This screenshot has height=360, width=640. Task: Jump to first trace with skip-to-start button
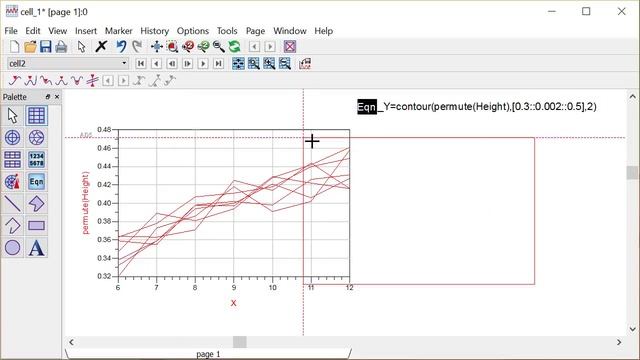click(x=141, y=63)
